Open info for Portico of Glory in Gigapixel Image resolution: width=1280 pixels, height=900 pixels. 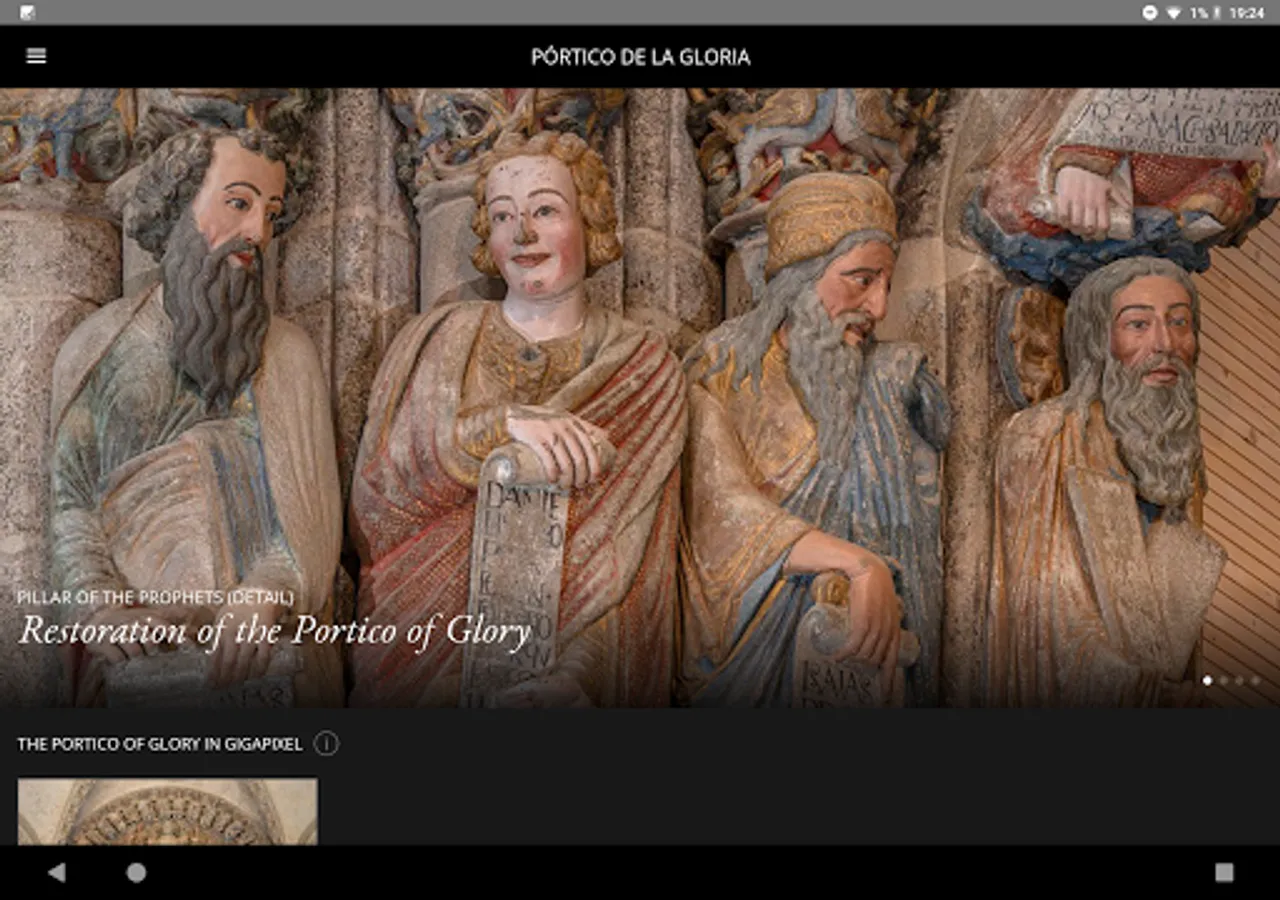click(x=326, y=743)
